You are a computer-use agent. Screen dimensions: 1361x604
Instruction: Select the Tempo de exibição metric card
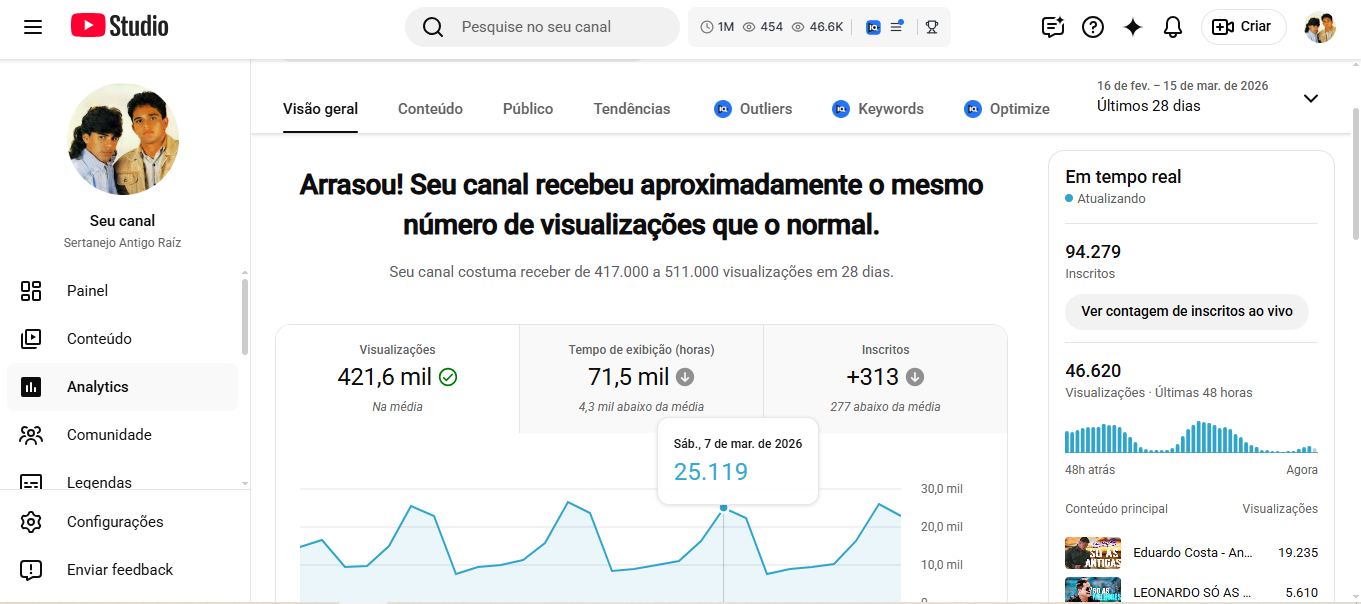(641, 378)
